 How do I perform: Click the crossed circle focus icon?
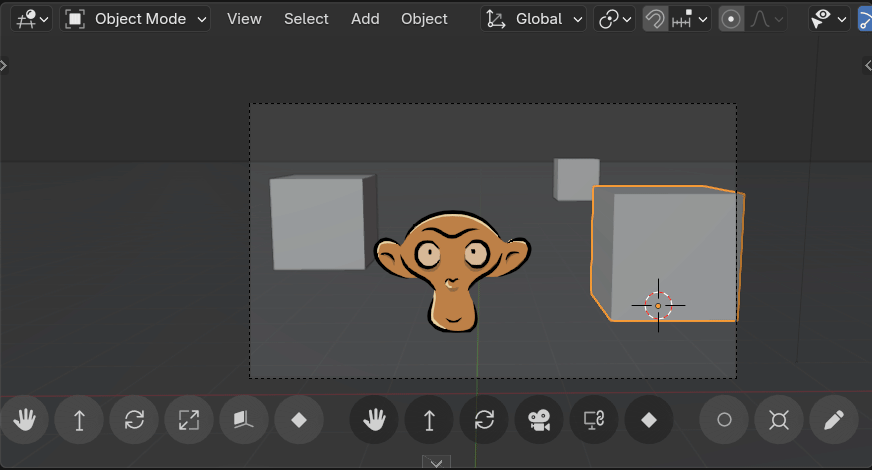779,419
